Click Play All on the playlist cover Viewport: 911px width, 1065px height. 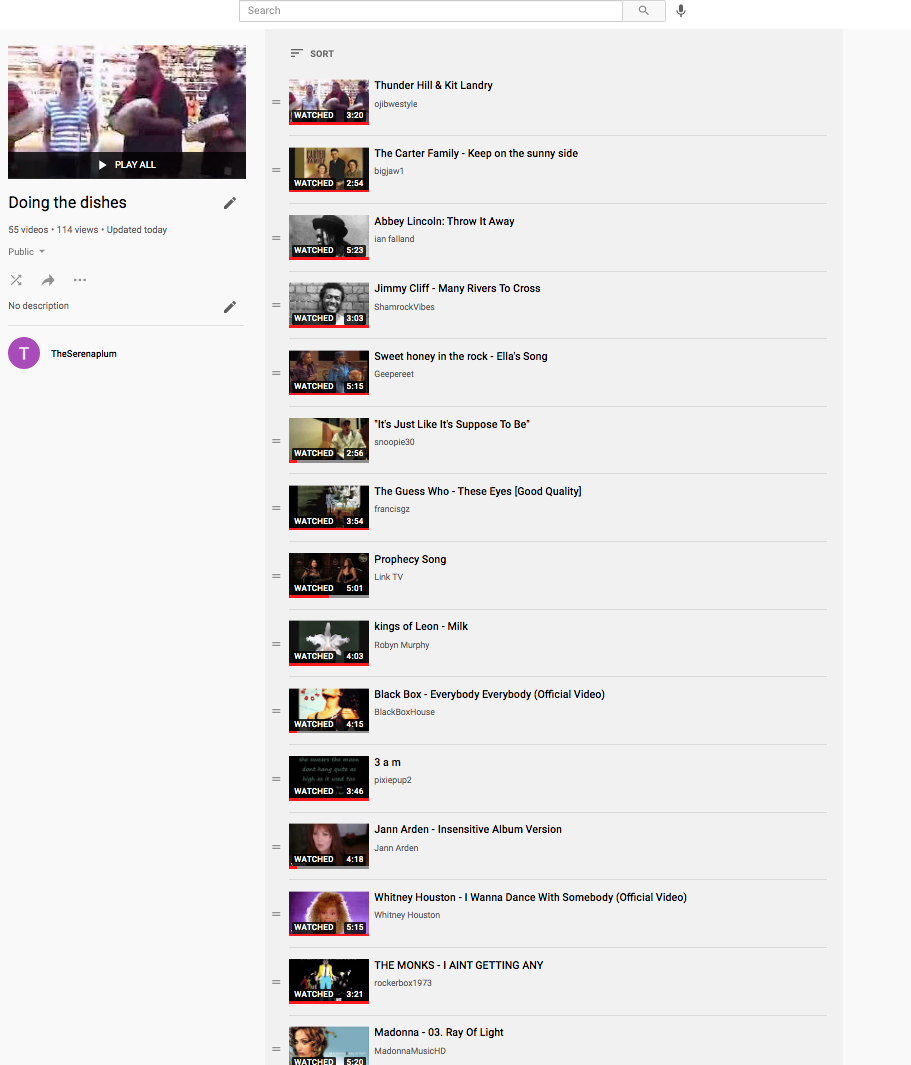pos(127,164)
